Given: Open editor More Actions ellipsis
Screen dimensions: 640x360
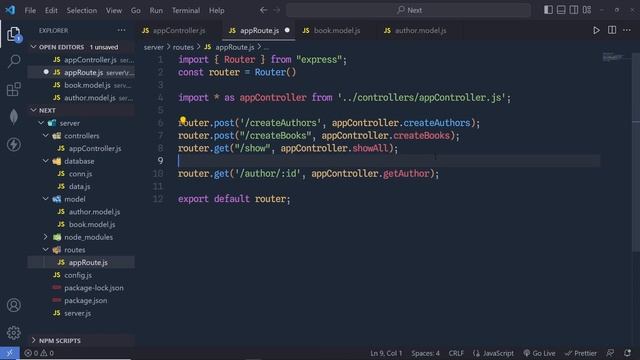Looking at the screenshot, I should point(627,30).
